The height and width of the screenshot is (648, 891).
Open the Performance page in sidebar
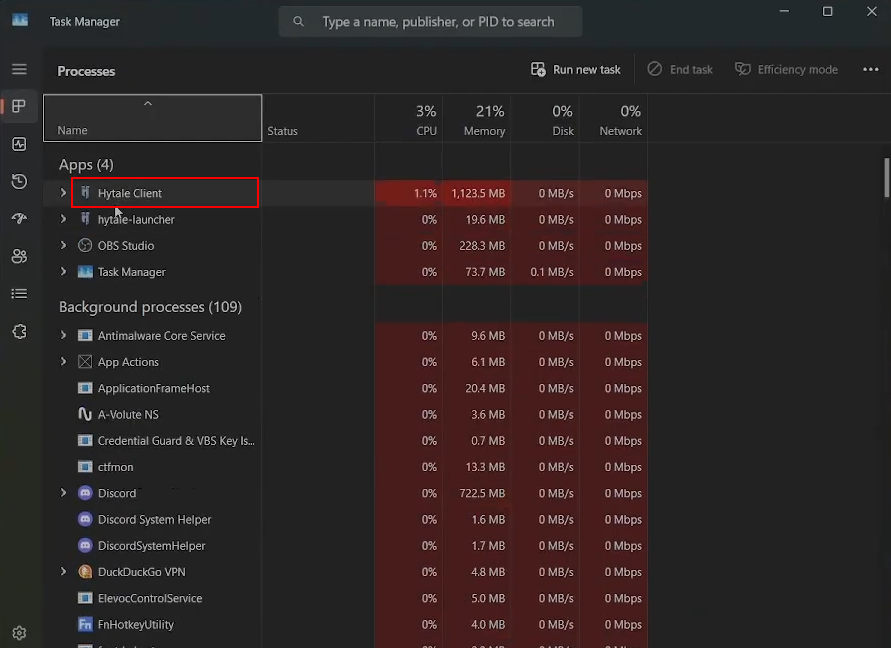point(19,144)
